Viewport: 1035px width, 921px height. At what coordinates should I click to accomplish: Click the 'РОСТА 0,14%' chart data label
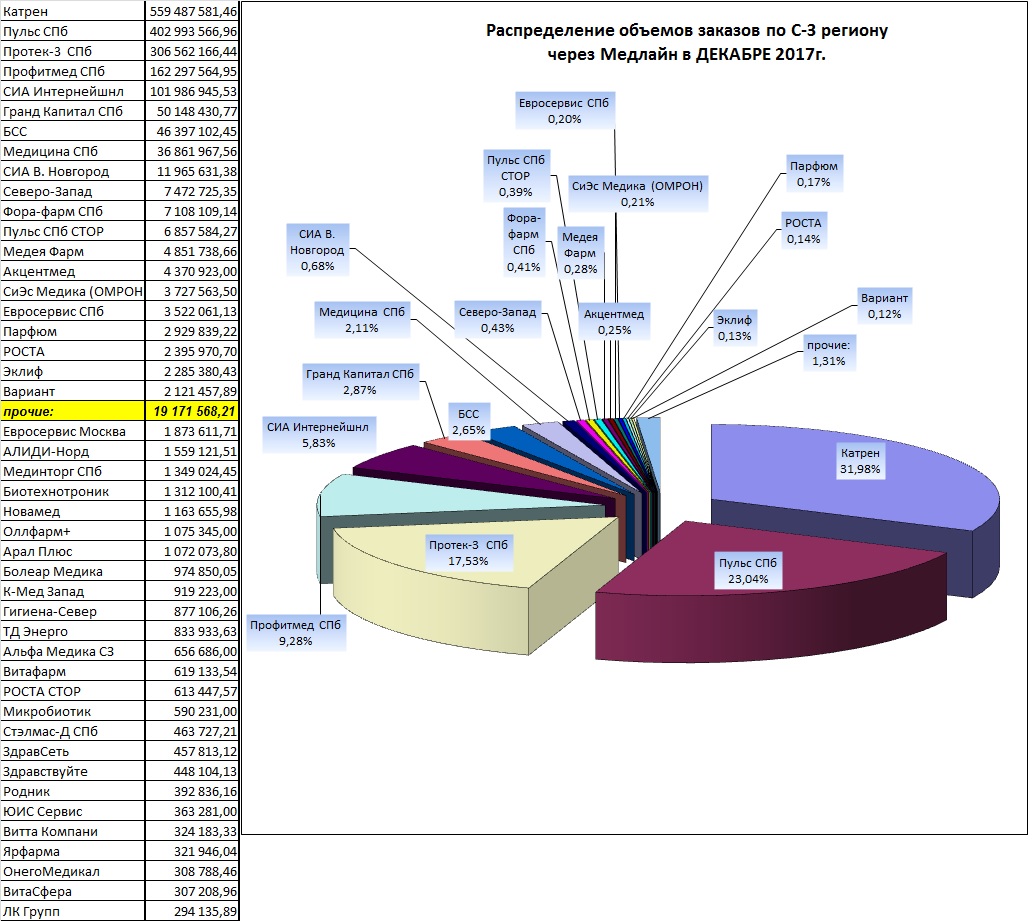point(803,231)
